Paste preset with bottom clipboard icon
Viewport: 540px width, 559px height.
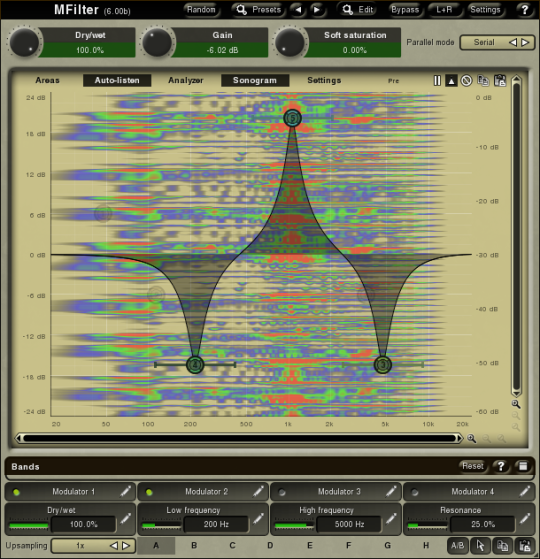(525, 545)
